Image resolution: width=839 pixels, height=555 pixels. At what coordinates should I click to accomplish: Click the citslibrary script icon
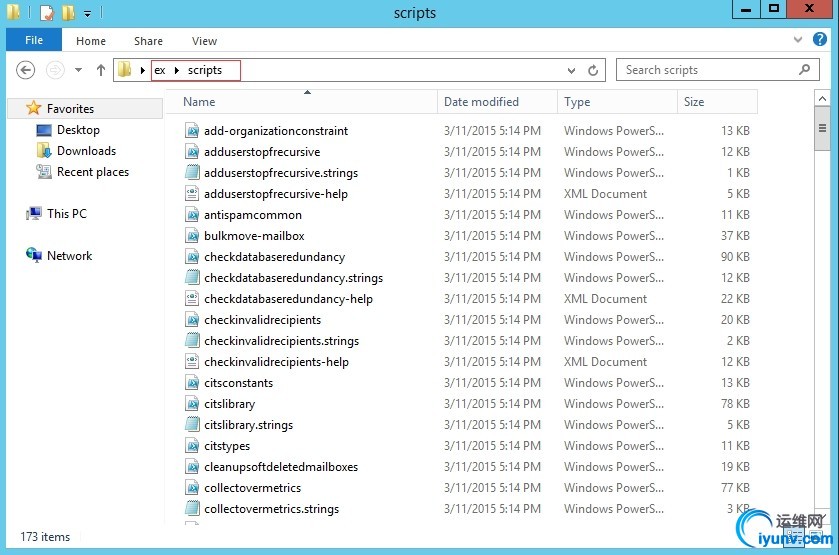click(x=192, y=404)
